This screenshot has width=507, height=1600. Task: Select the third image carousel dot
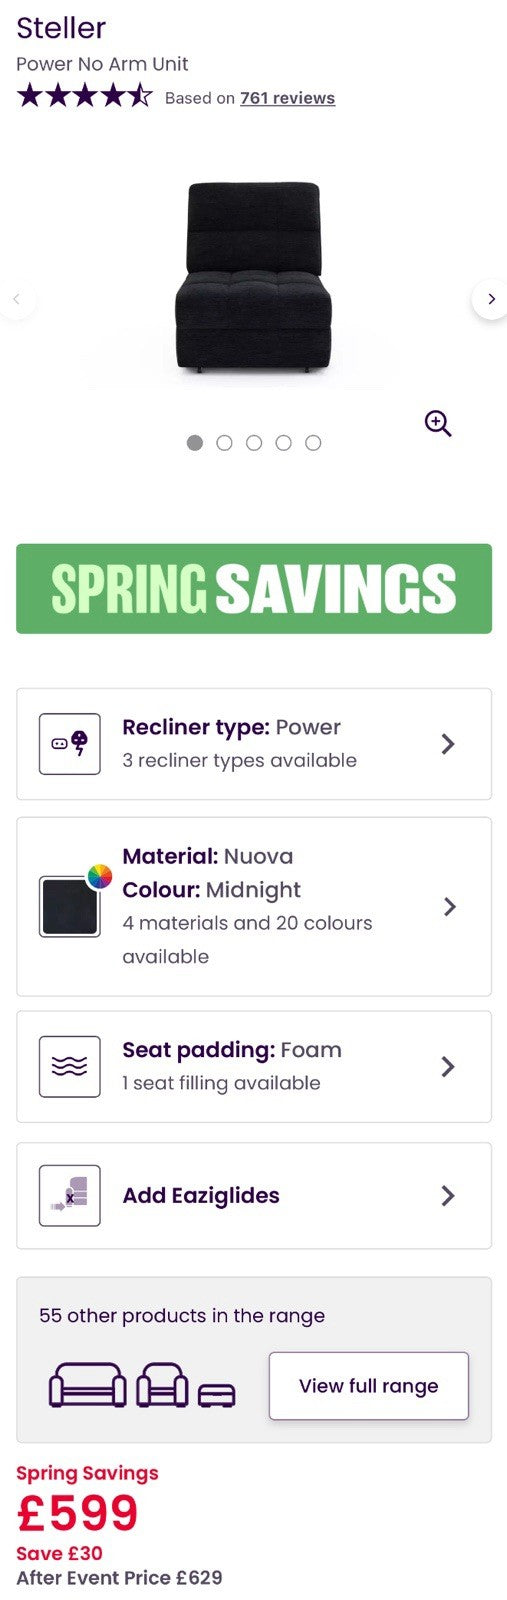254,443
